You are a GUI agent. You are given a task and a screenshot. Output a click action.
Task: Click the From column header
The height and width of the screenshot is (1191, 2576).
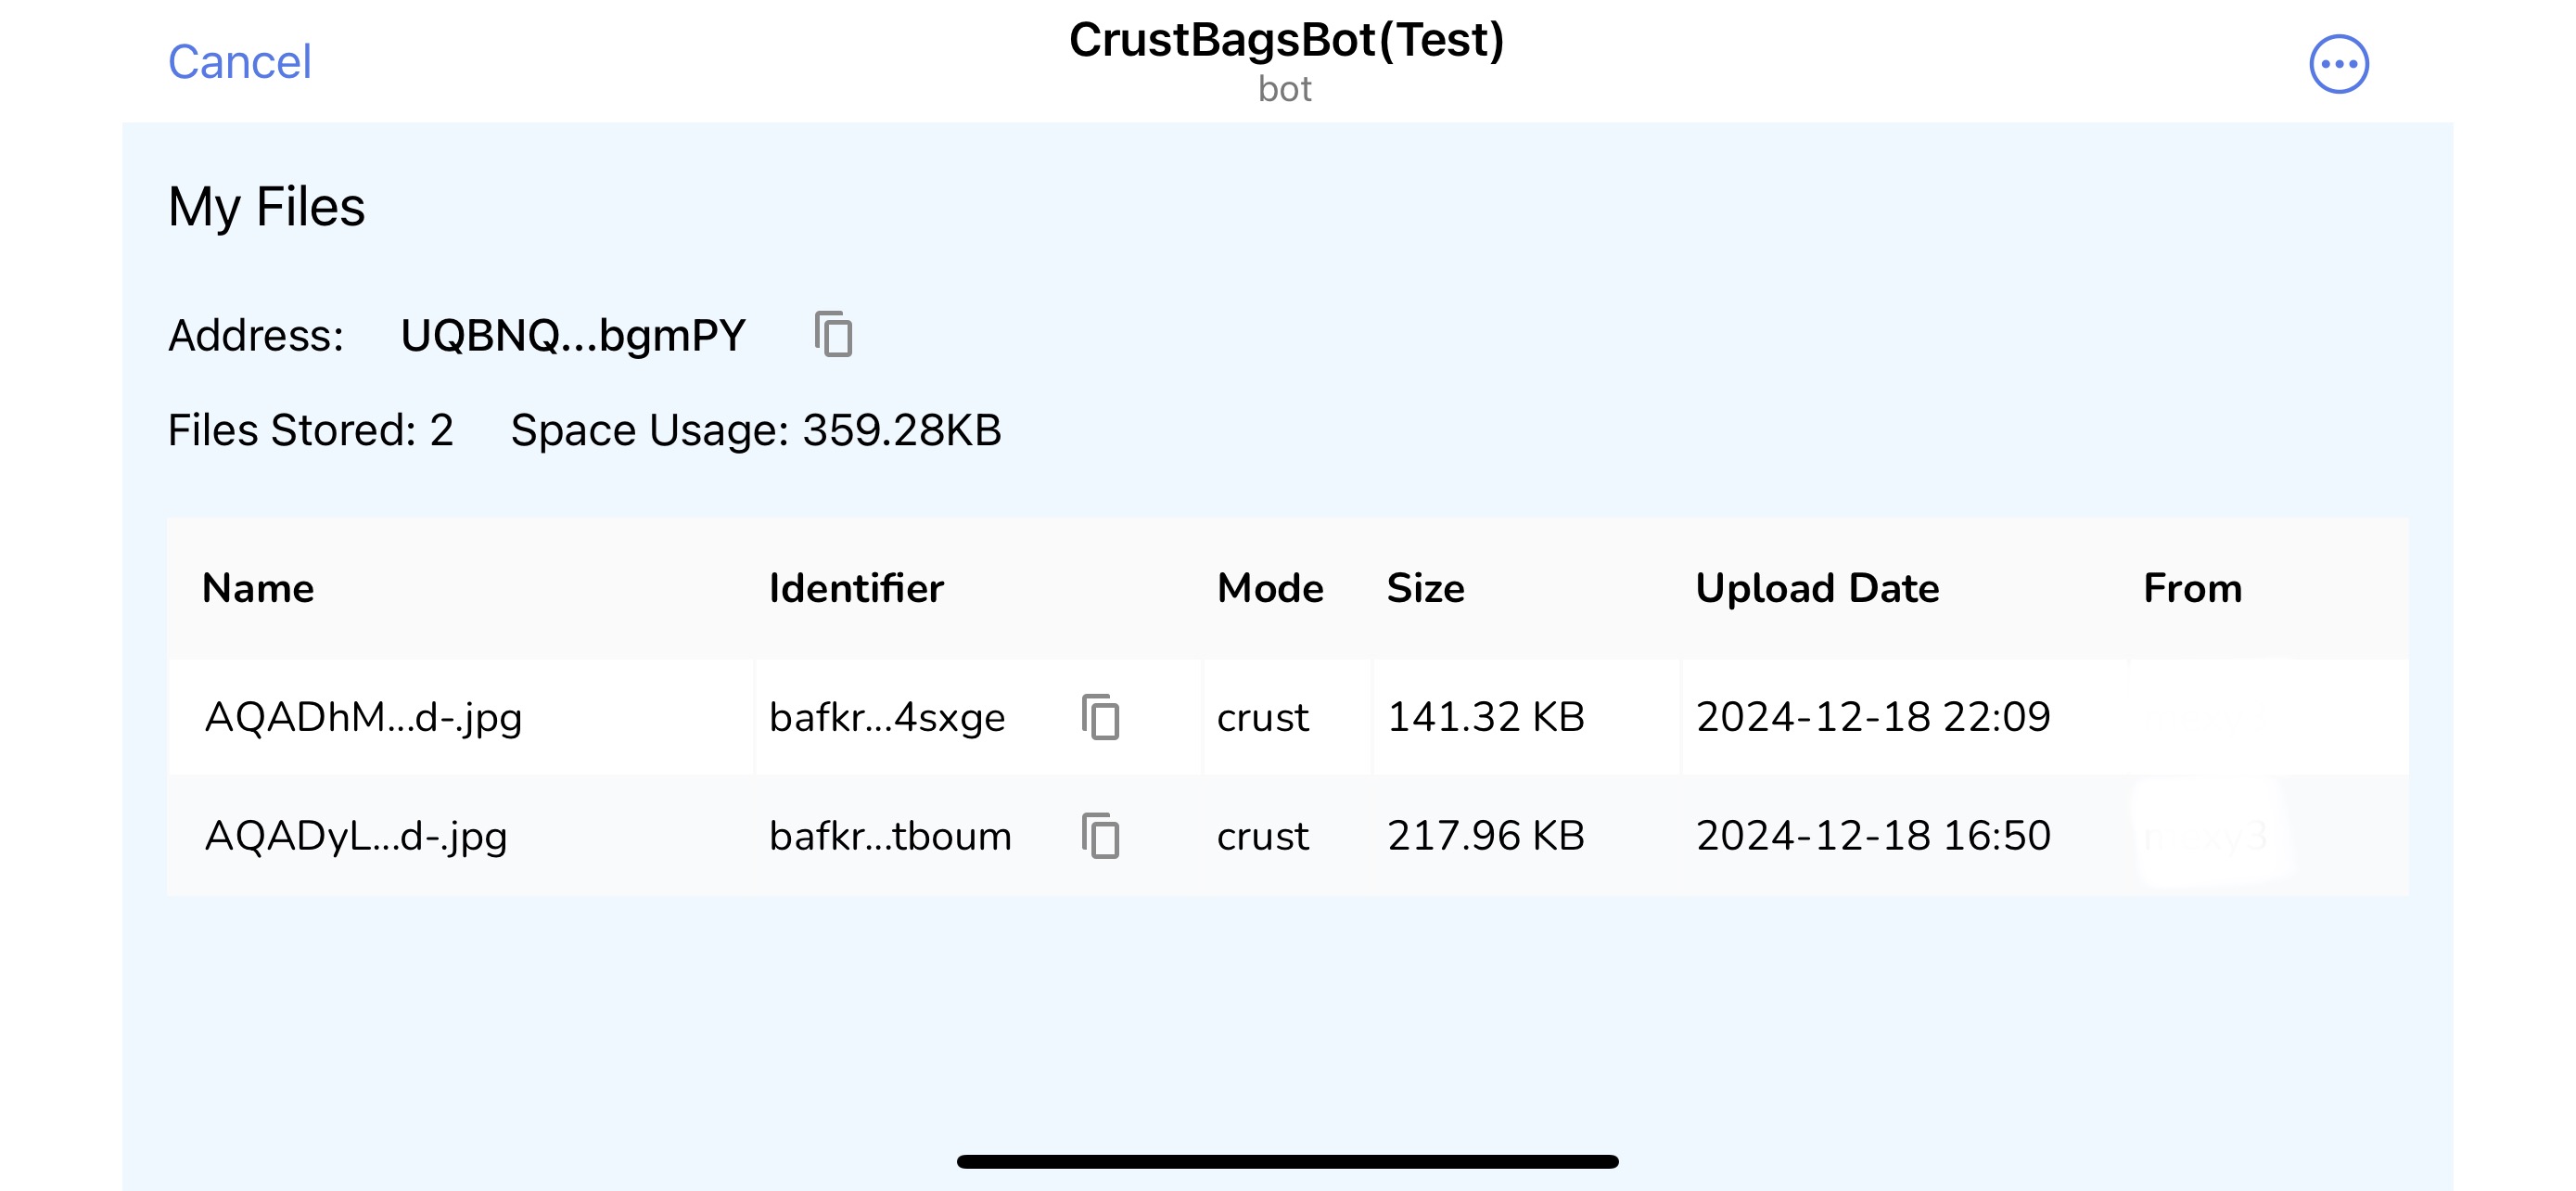click(x=2192, y=588)
